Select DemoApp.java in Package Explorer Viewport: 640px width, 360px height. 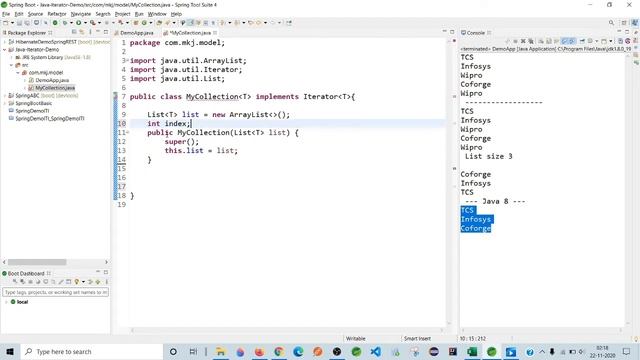(x=52, y=80)
